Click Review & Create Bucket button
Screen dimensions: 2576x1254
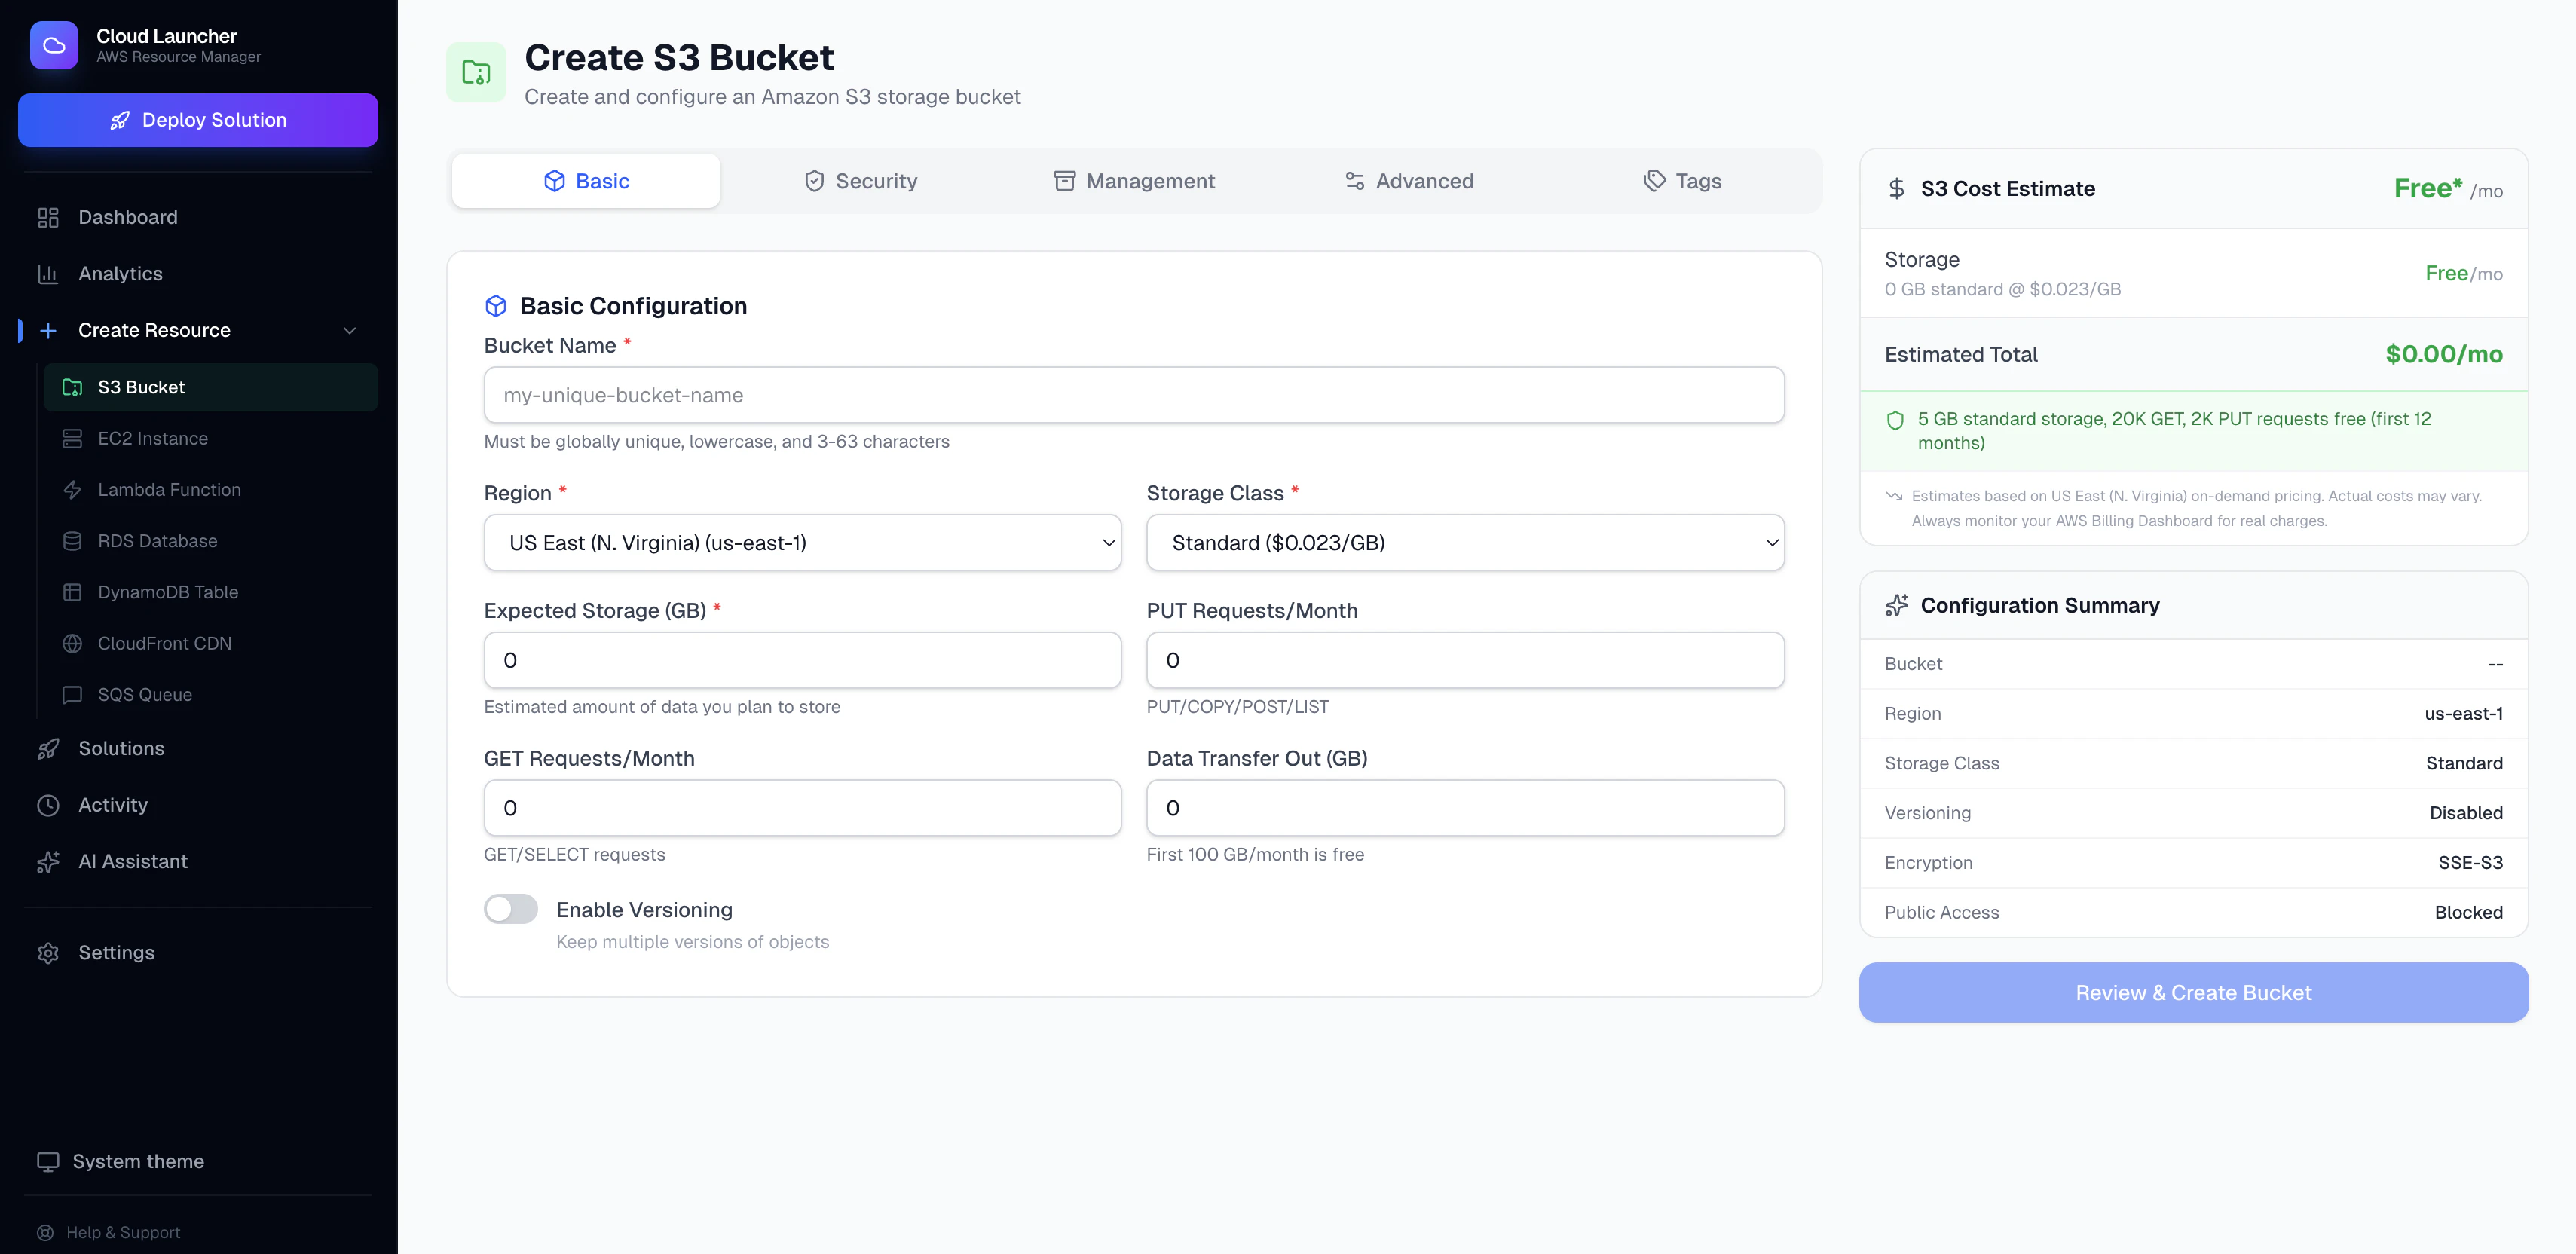point(2193,993)
